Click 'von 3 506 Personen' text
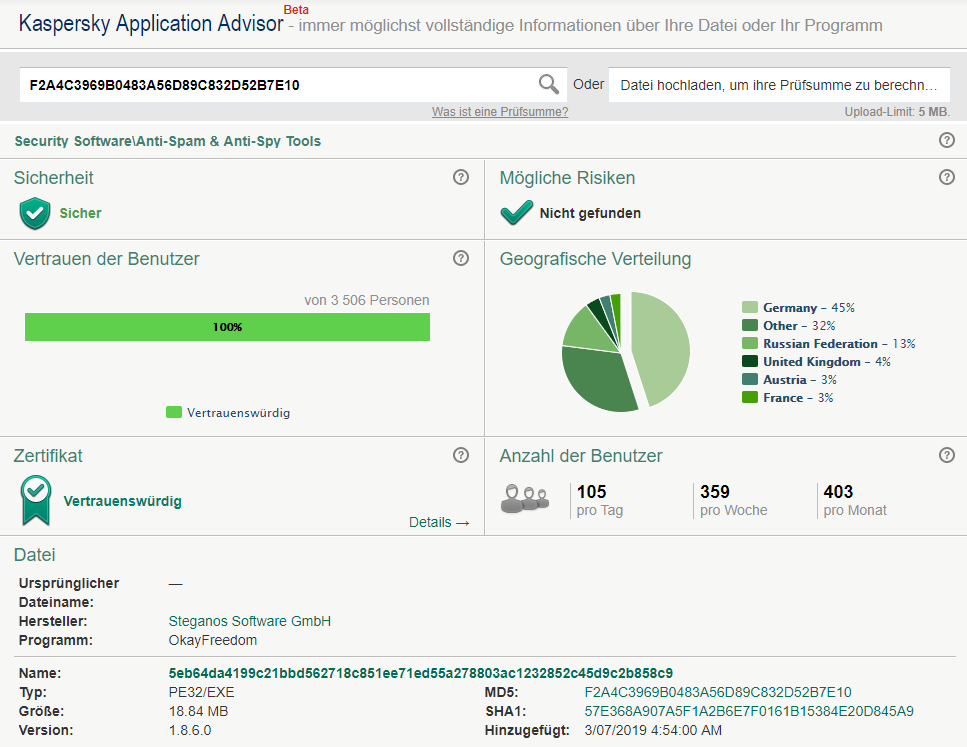Screen dimensions: 967x747 pos(367,300)
